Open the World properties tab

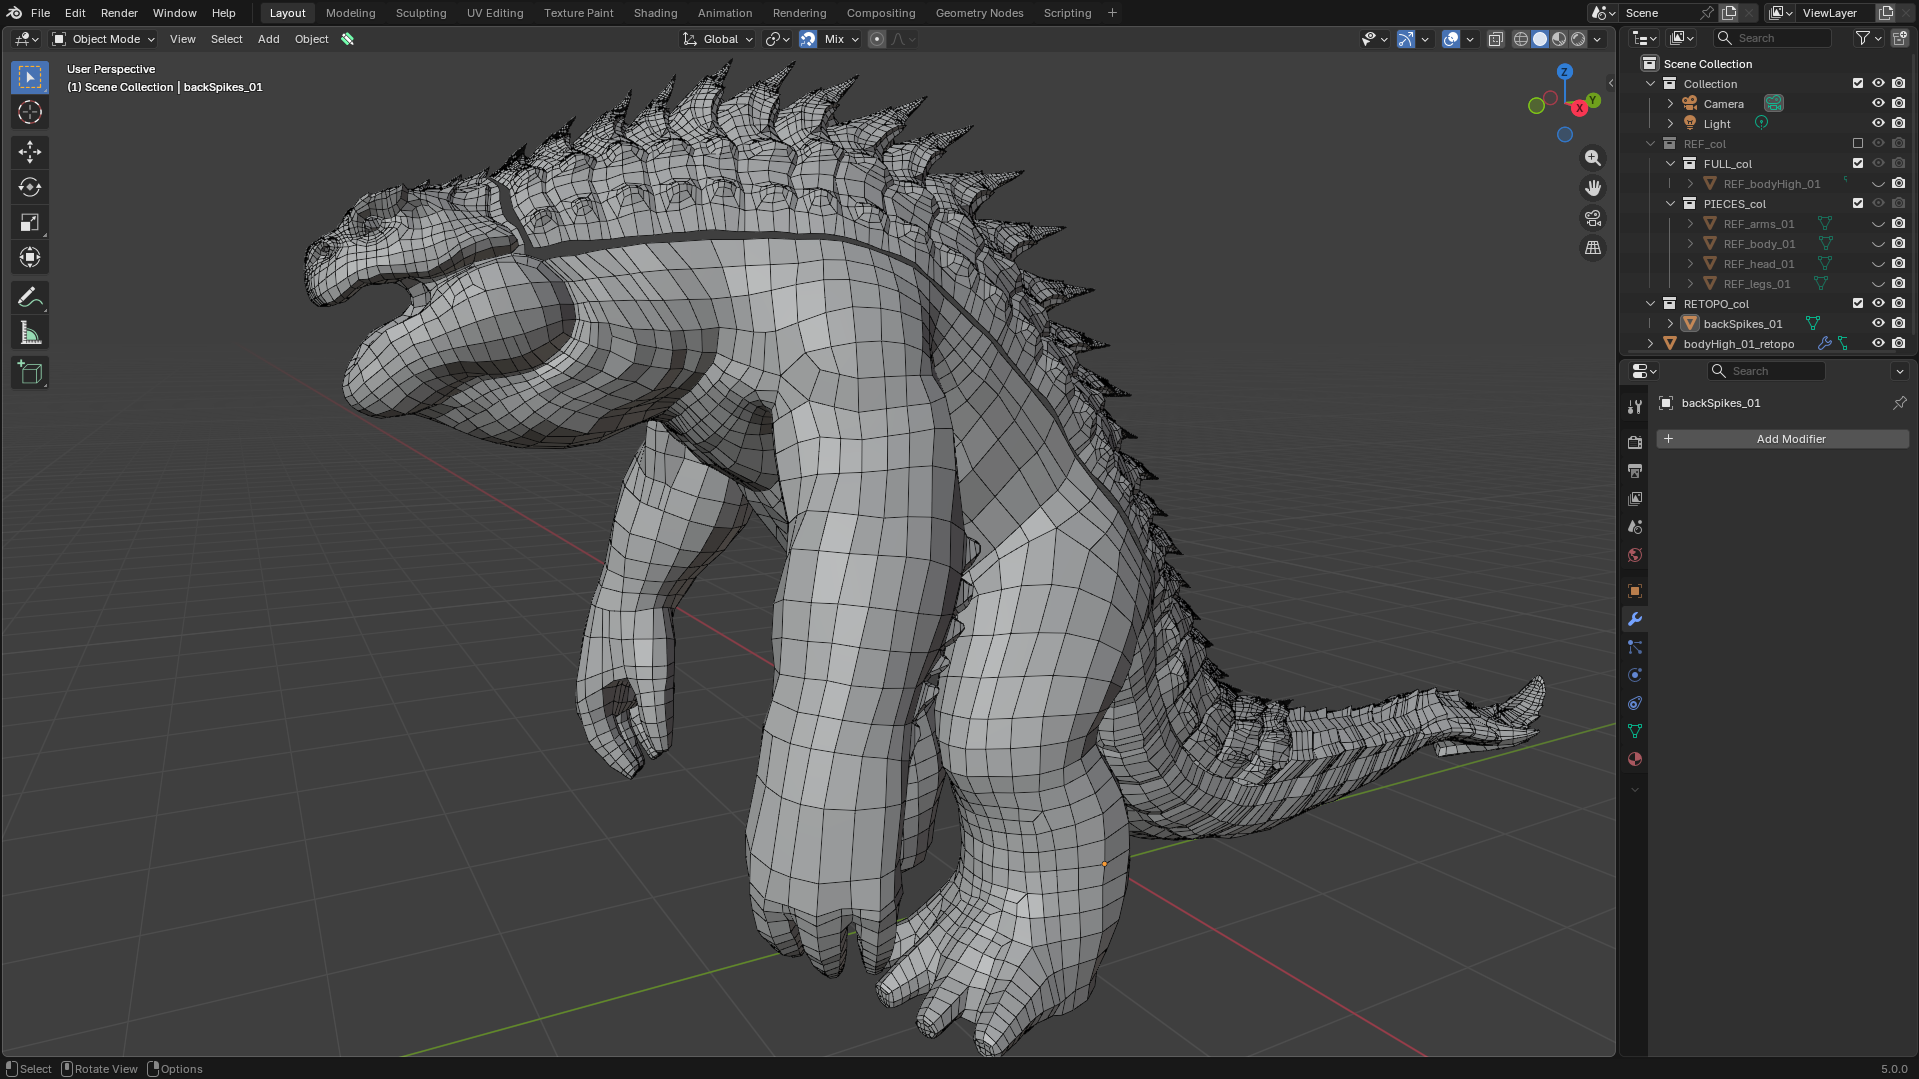click(1635, 555)
